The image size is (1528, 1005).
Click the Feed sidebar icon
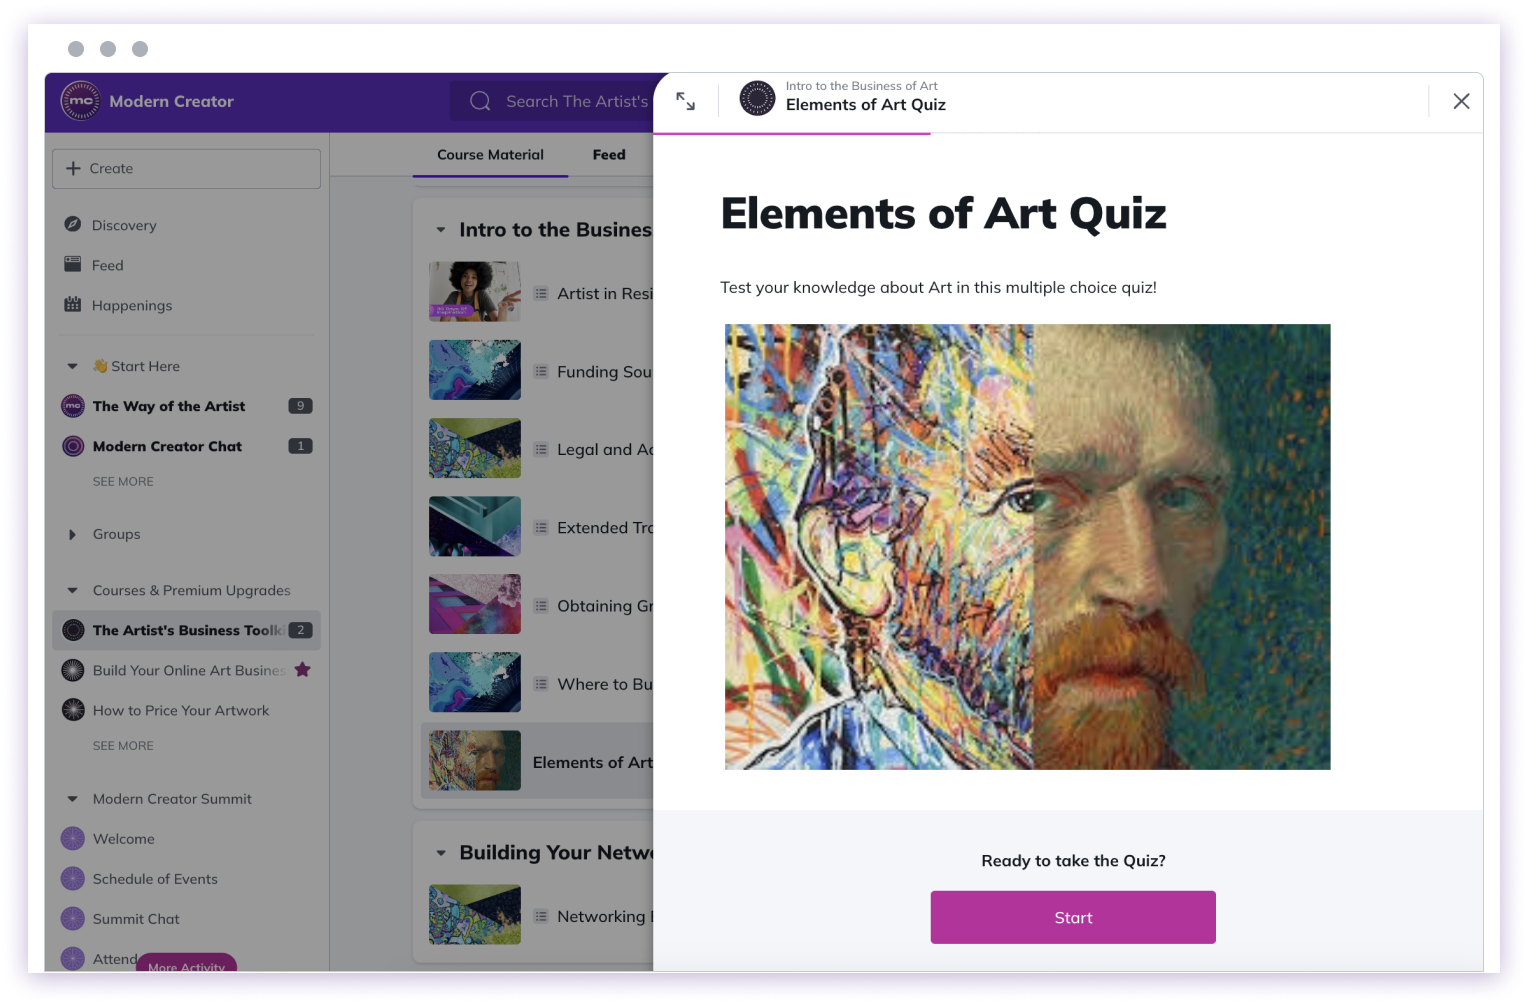tap(72, 264)
